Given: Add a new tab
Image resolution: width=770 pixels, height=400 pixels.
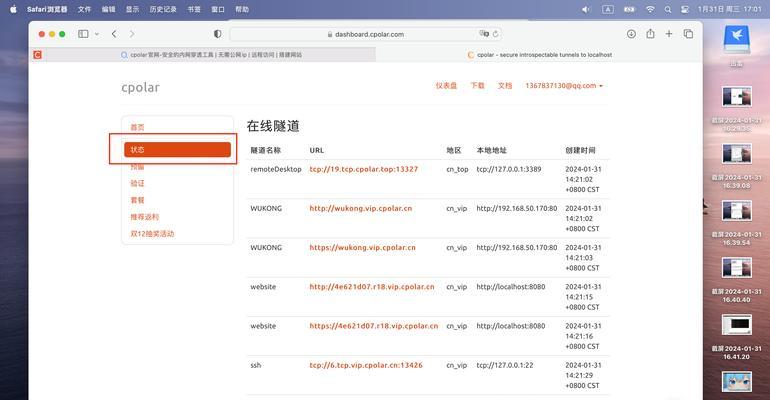Looking at the screenshot, I should tap(669, 34).
